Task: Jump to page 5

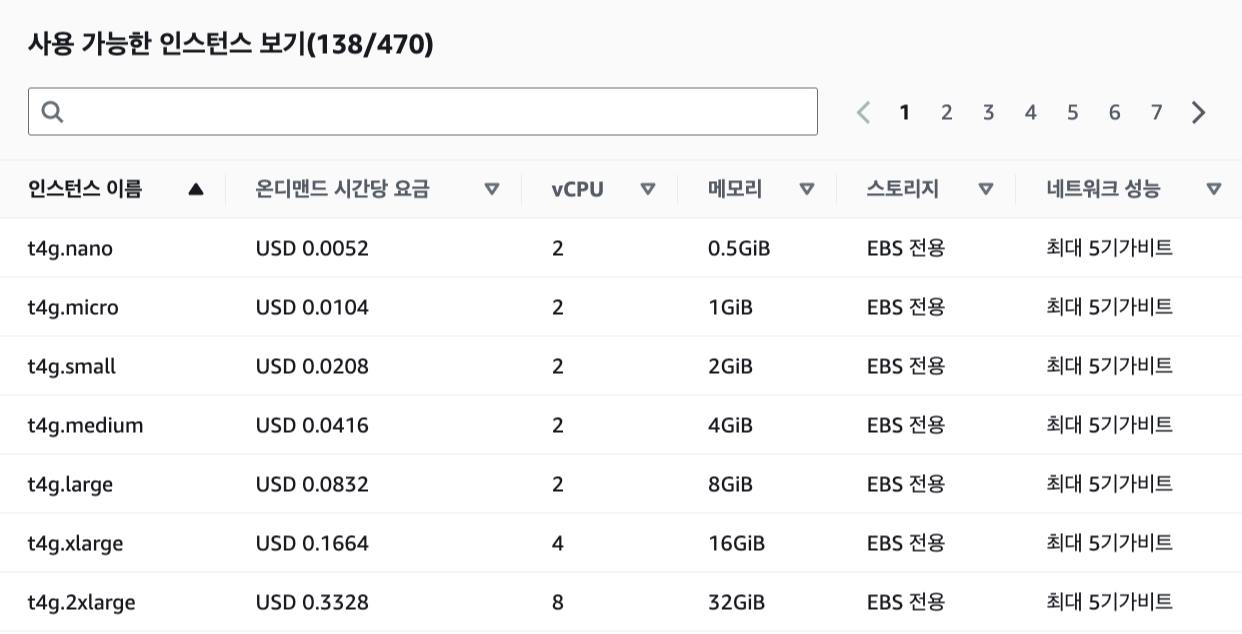Action: point(1072,112)
